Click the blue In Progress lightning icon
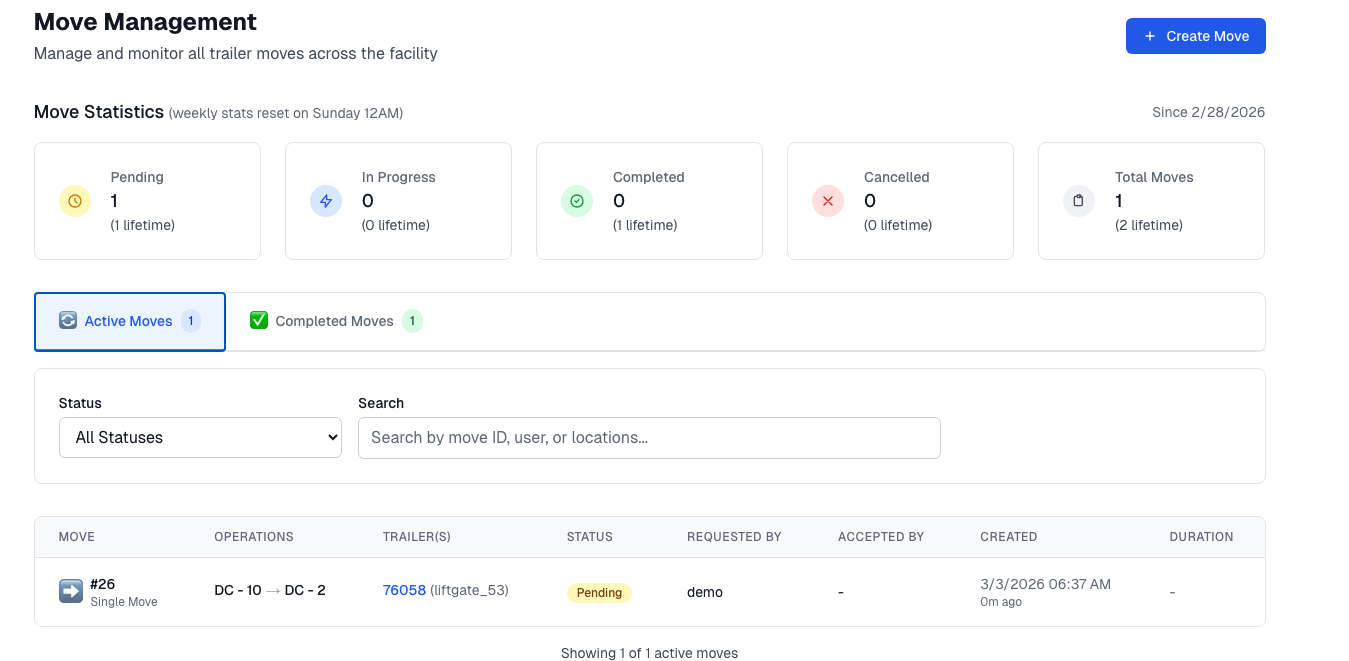Viewport: 1349px width, 661px height. [326, 201]
